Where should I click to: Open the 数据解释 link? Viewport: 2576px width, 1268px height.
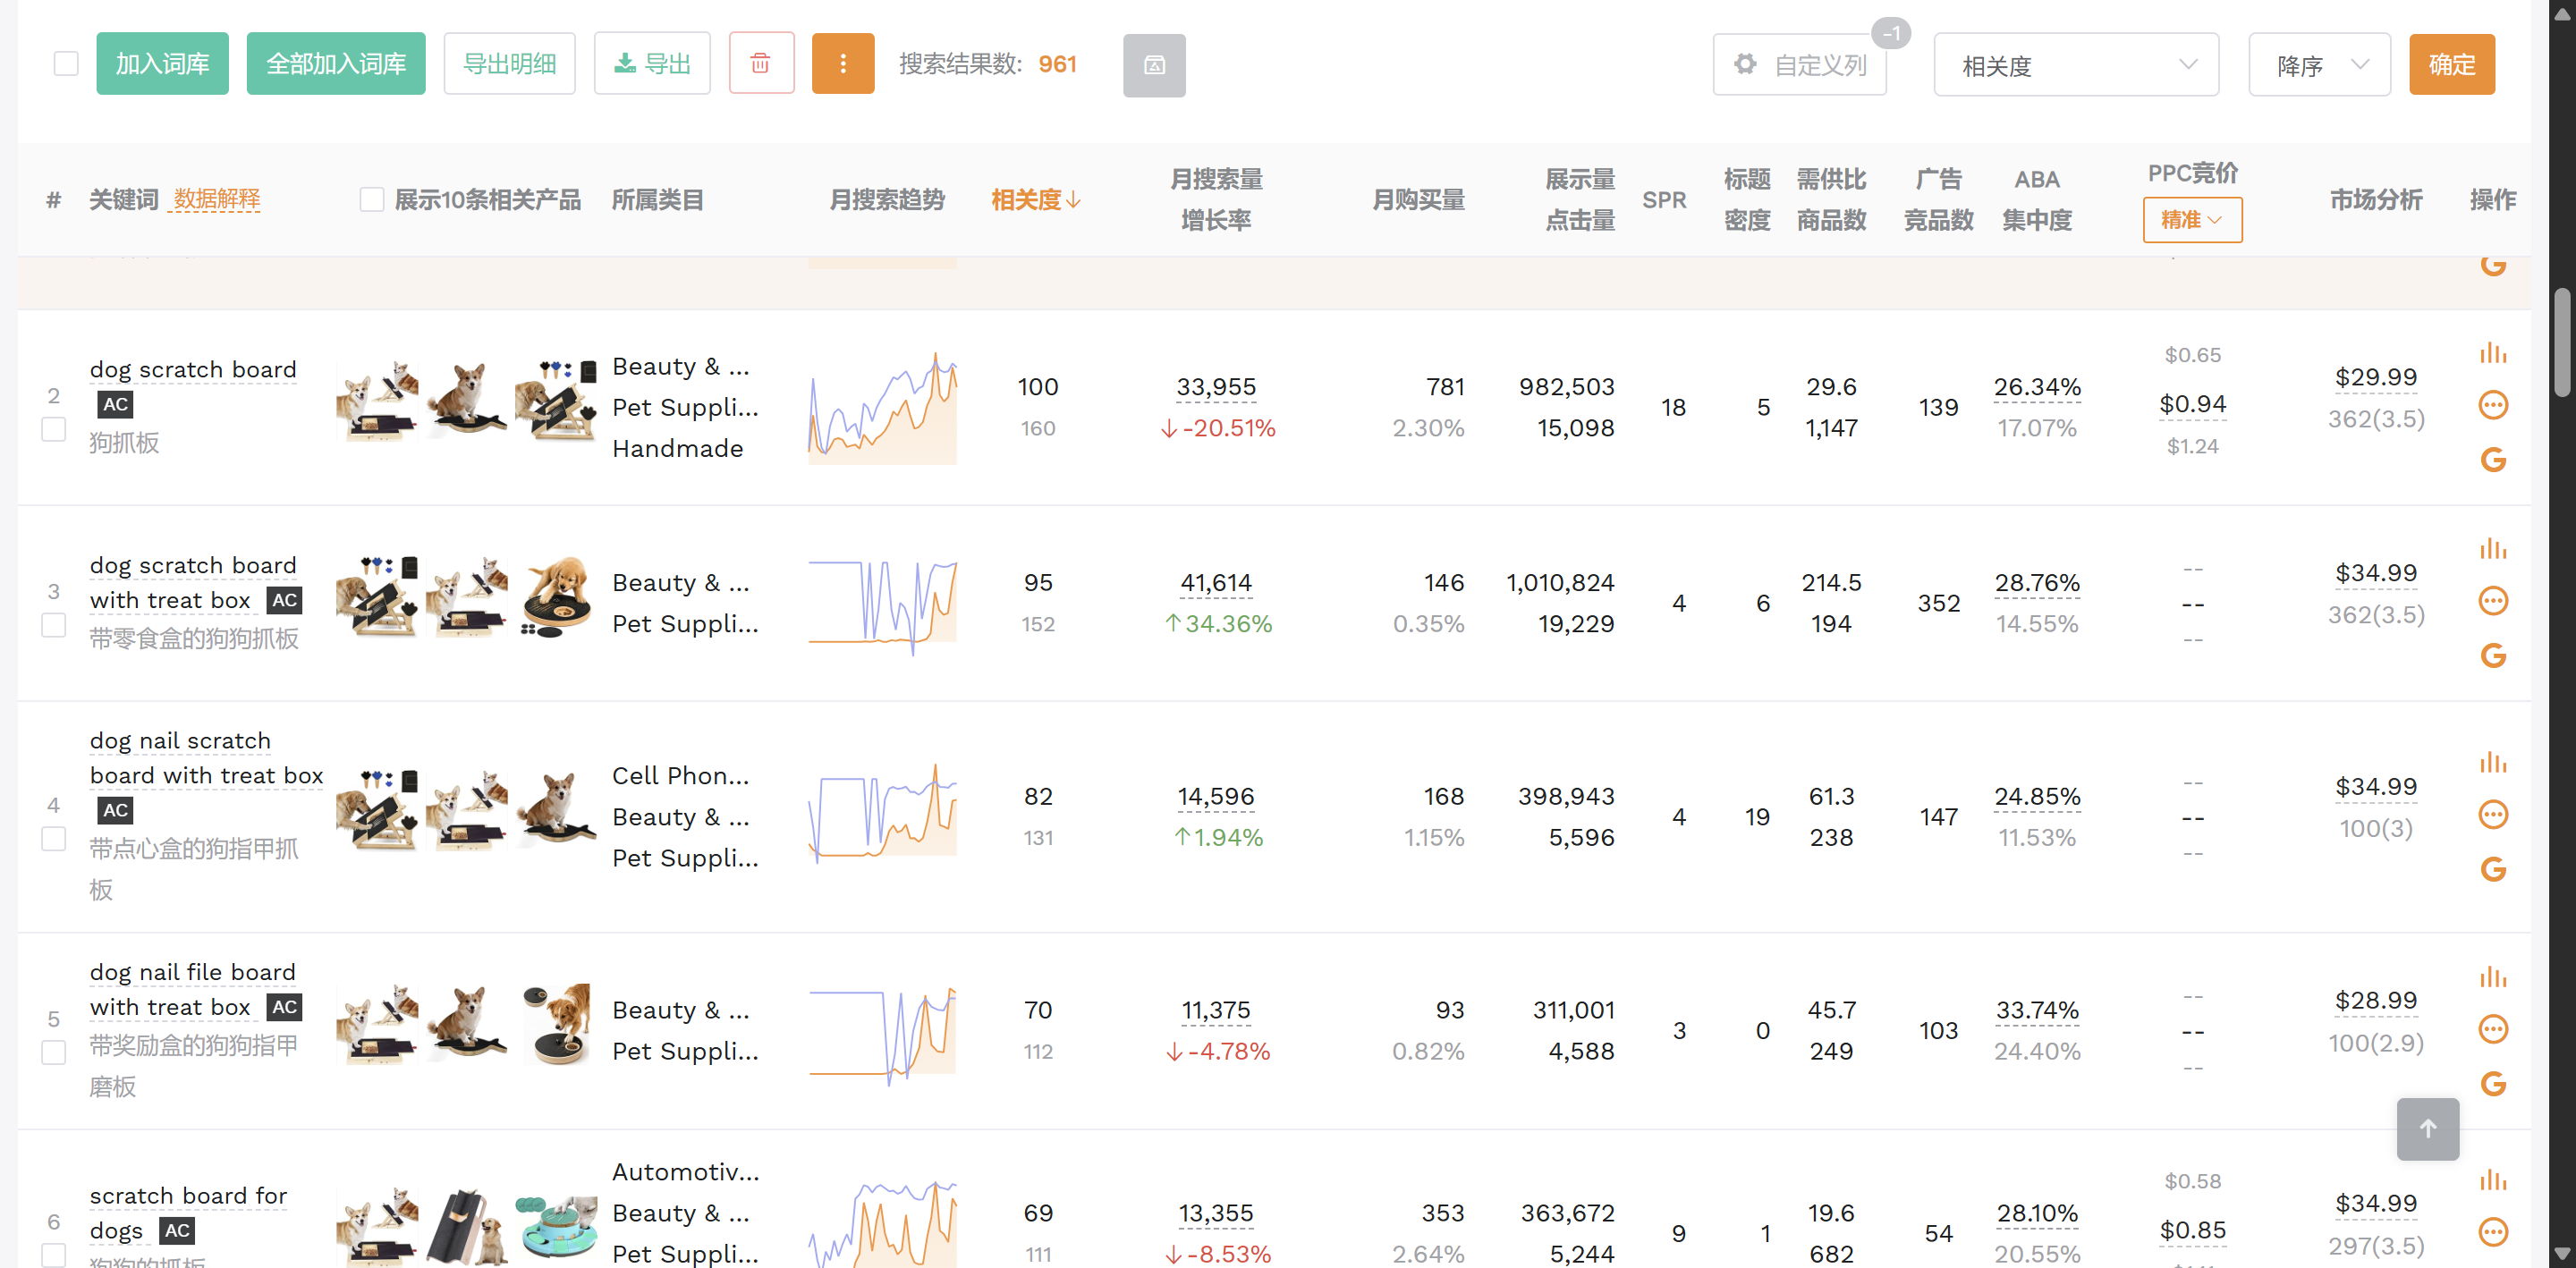click(217, 200)
